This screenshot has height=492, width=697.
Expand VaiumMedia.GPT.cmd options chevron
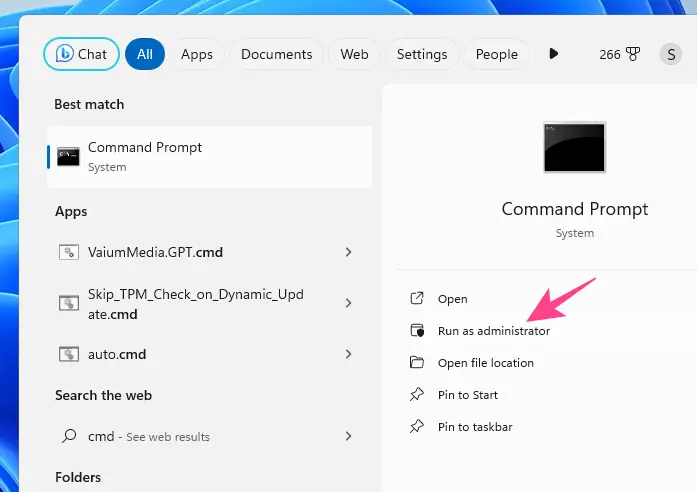click(x=348, y=252)
